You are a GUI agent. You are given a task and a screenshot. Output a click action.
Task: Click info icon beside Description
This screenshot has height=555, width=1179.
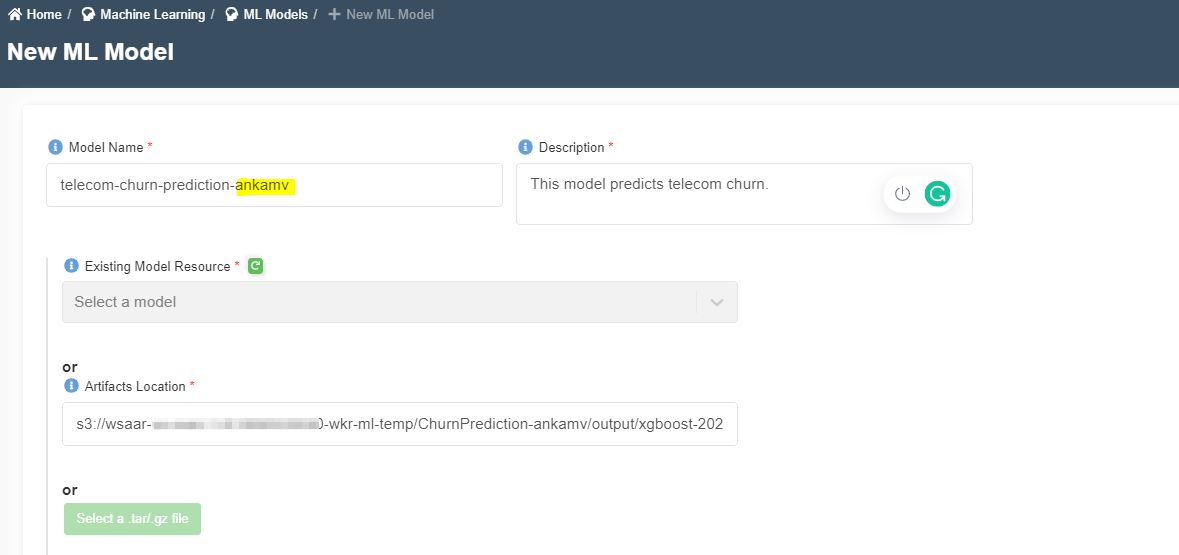pos(525,147)
